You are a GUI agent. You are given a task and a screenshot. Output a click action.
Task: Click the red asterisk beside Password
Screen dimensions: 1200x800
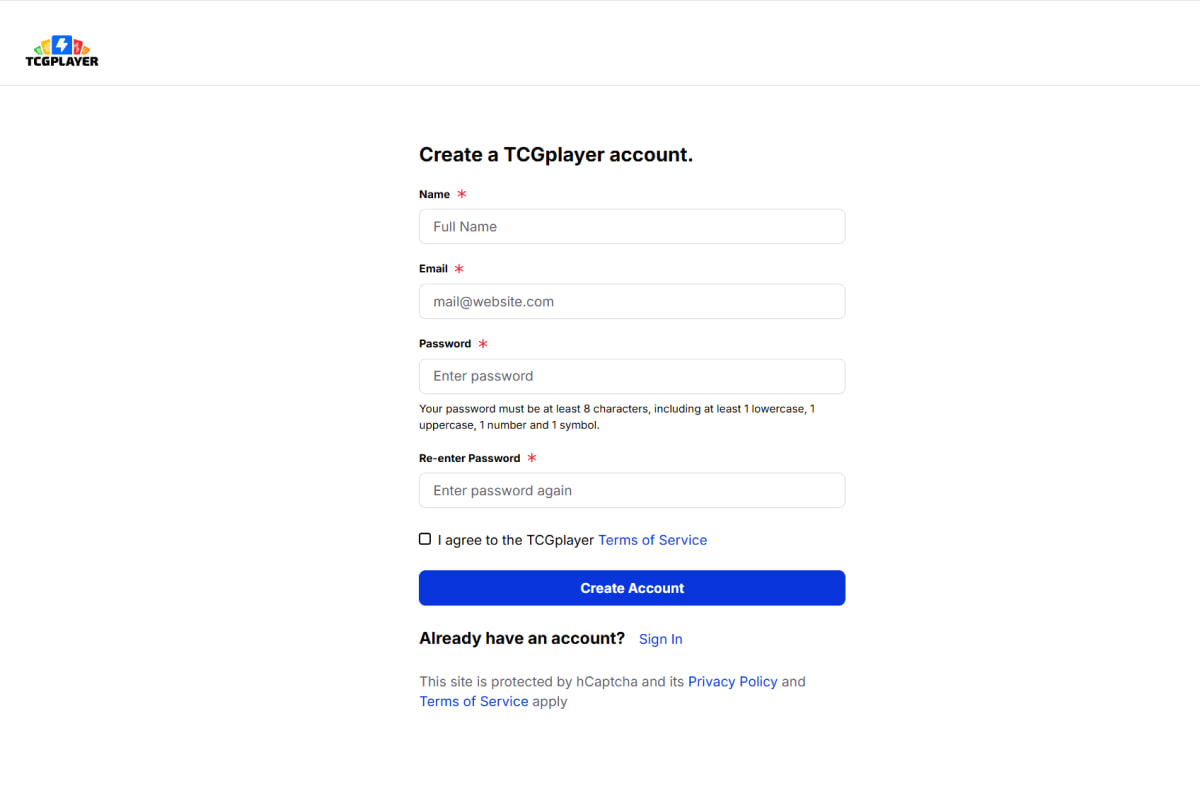pos(483,344)
